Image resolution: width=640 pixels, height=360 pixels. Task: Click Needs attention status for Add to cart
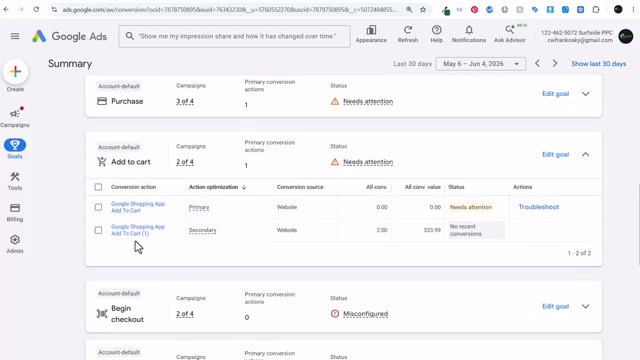coord(368,162)
